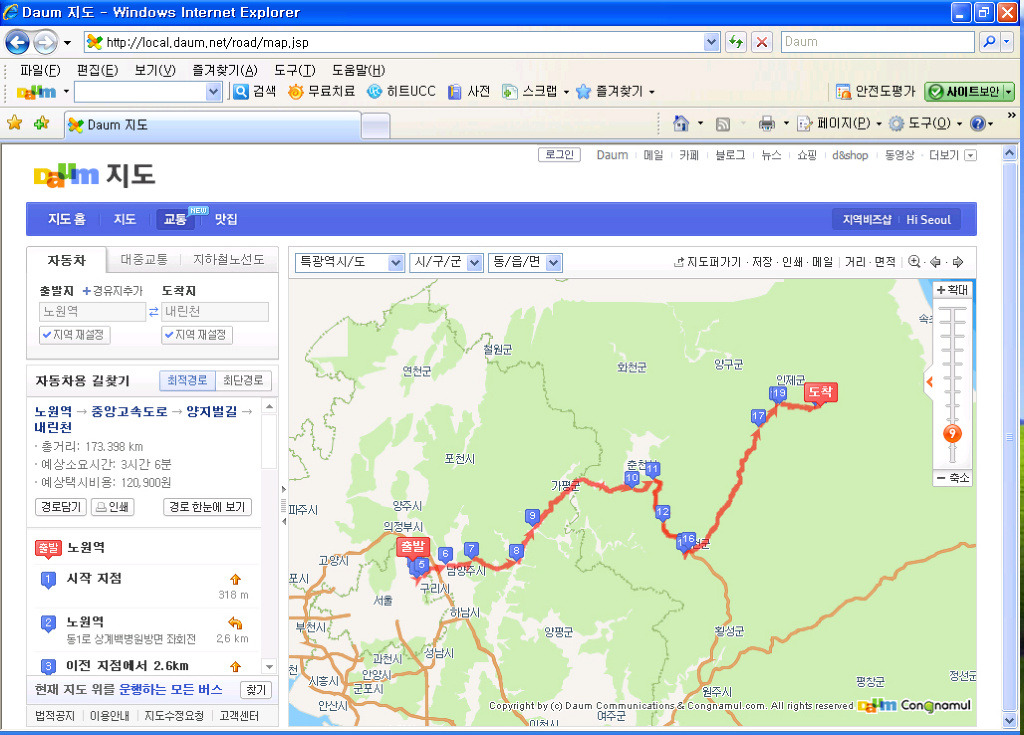
Task: Zoom out with the –축소 button
Action: [952, 478]
